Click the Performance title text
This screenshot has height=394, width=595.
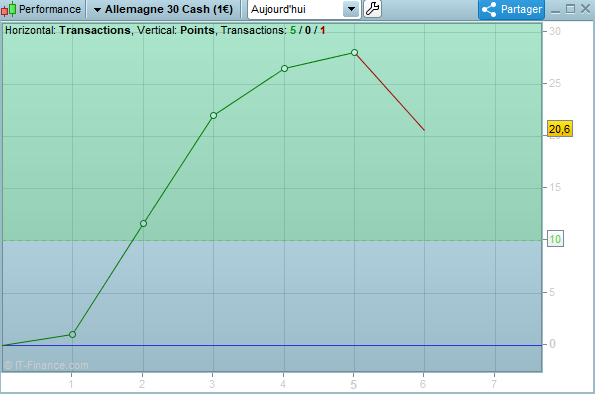[50, 9]
